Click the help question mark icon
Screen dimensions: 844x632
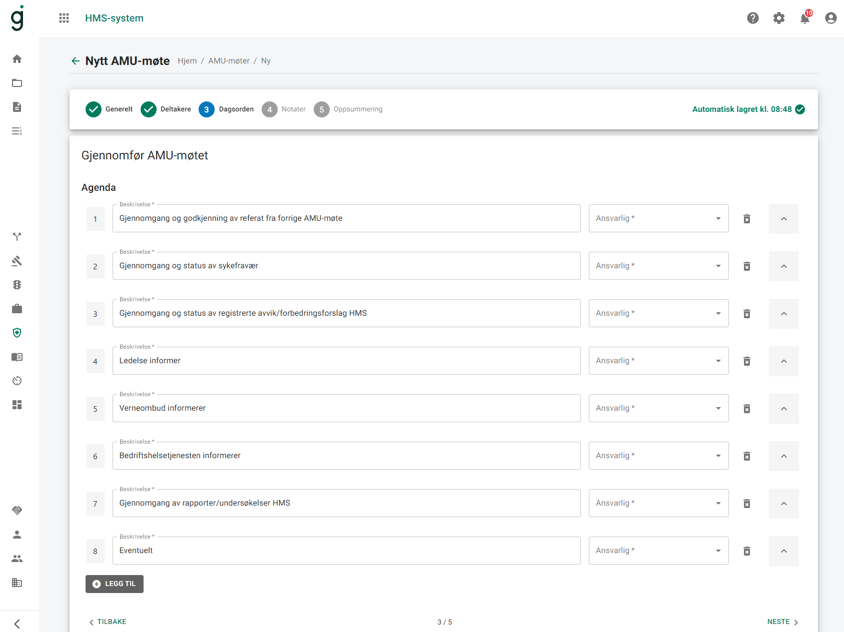753,18
